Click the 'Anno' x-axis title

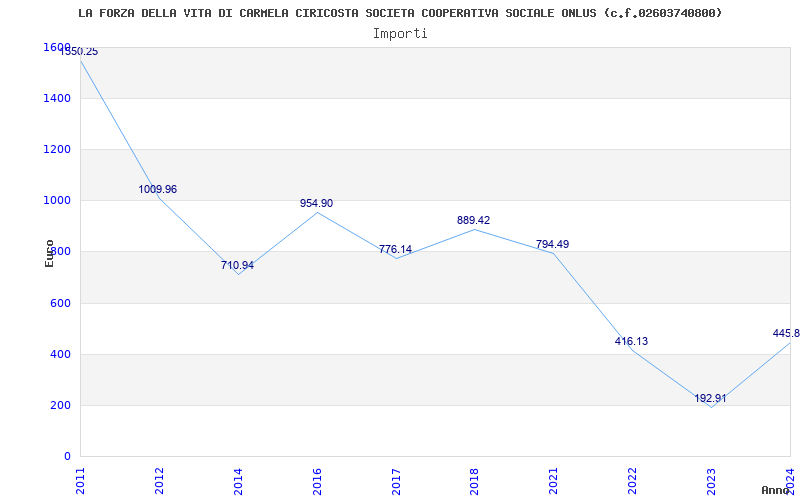(776, 490)
